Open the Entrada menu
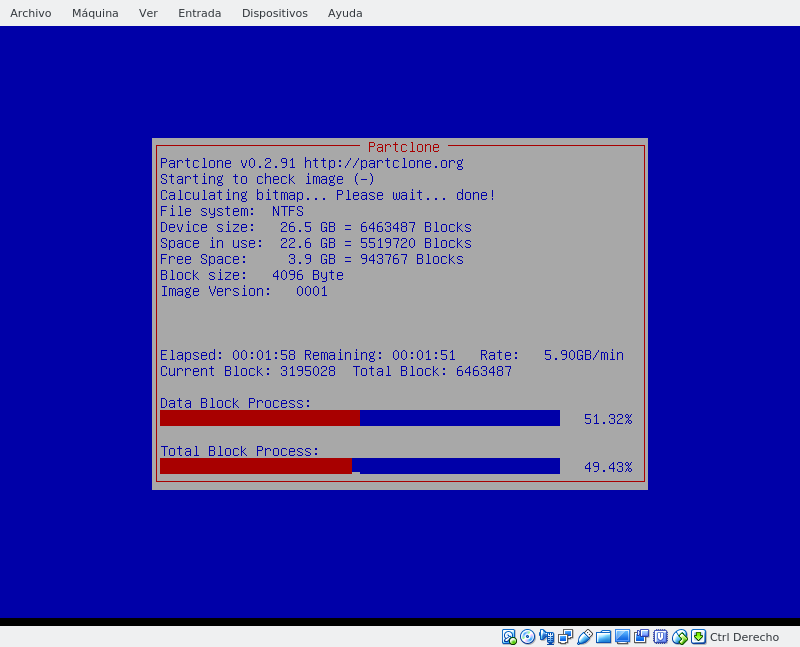The width and height of the screenshot is (800, 647). click(199, 13)
